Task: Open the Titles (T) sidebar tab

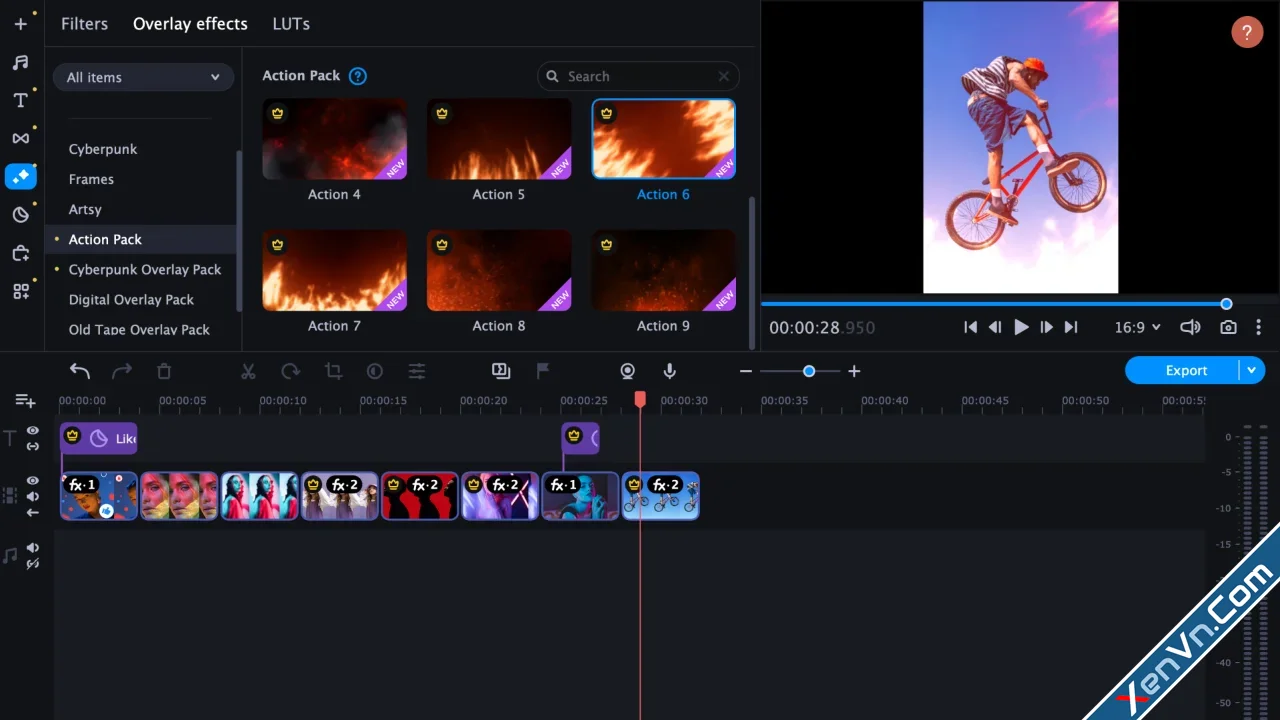Action: pyautogui.click(x=20, y=100)
